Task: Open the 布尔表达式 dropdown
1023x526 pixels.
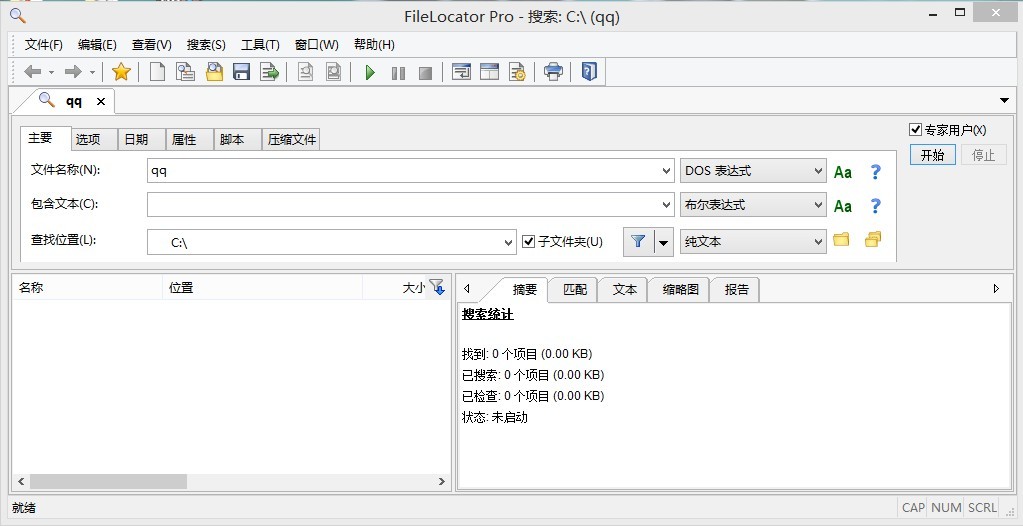Action: click(x=753, y=205)
